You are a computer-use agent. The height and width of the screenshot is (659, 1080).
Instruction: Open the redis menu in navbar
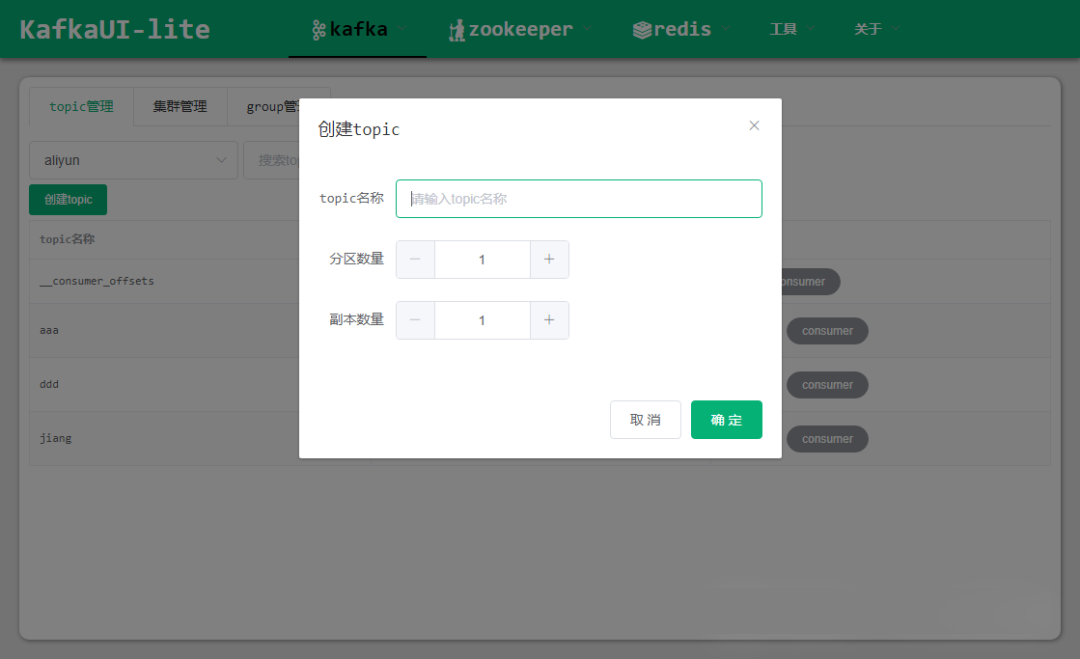pyautogui.click(x=680, y=29)
